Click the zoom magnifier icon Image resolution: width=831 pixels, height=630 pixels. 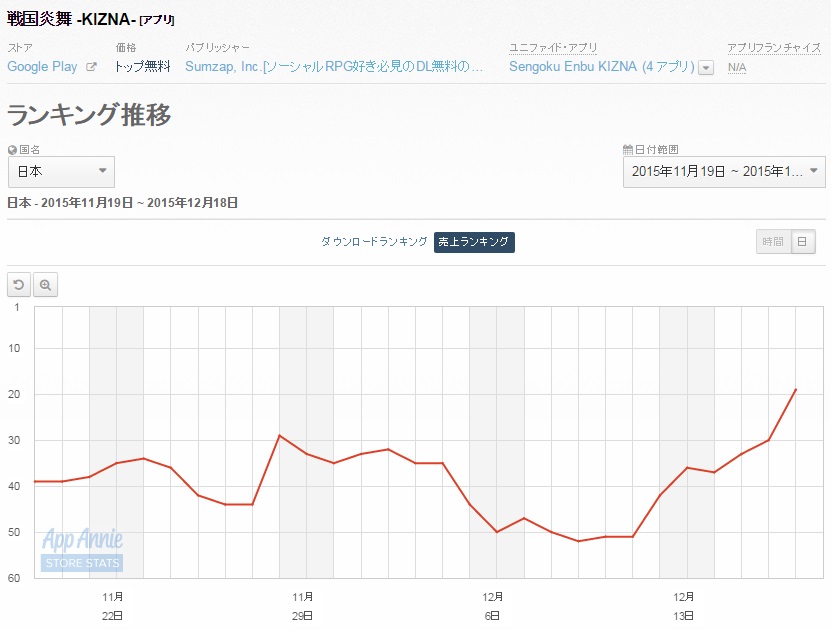46,285
